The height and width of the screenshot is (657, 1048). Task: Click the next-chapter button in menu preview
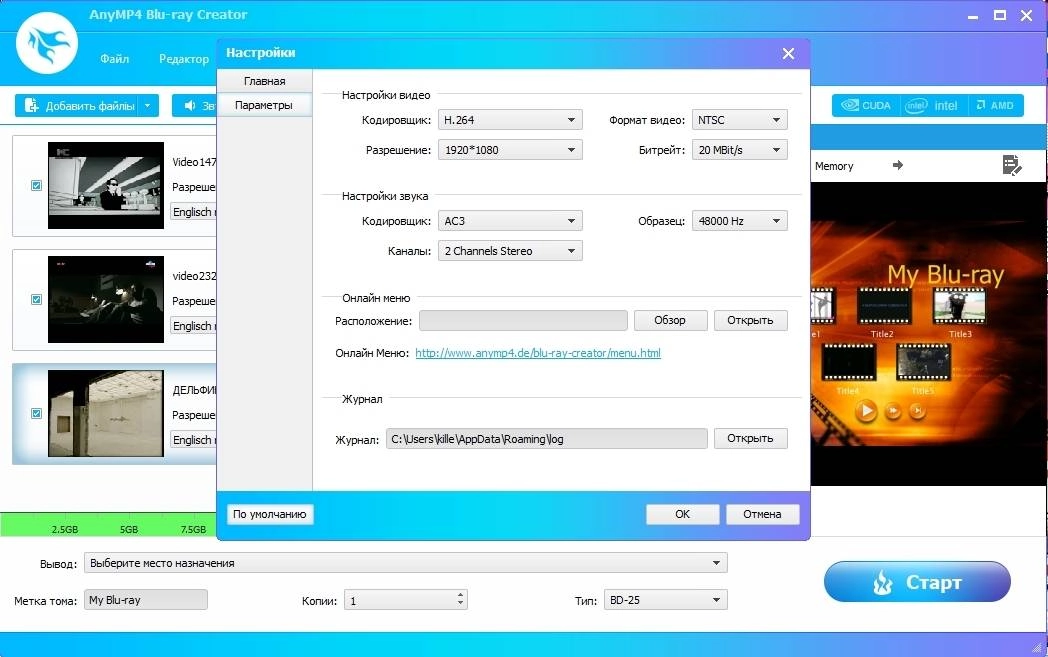pos(893,410)
